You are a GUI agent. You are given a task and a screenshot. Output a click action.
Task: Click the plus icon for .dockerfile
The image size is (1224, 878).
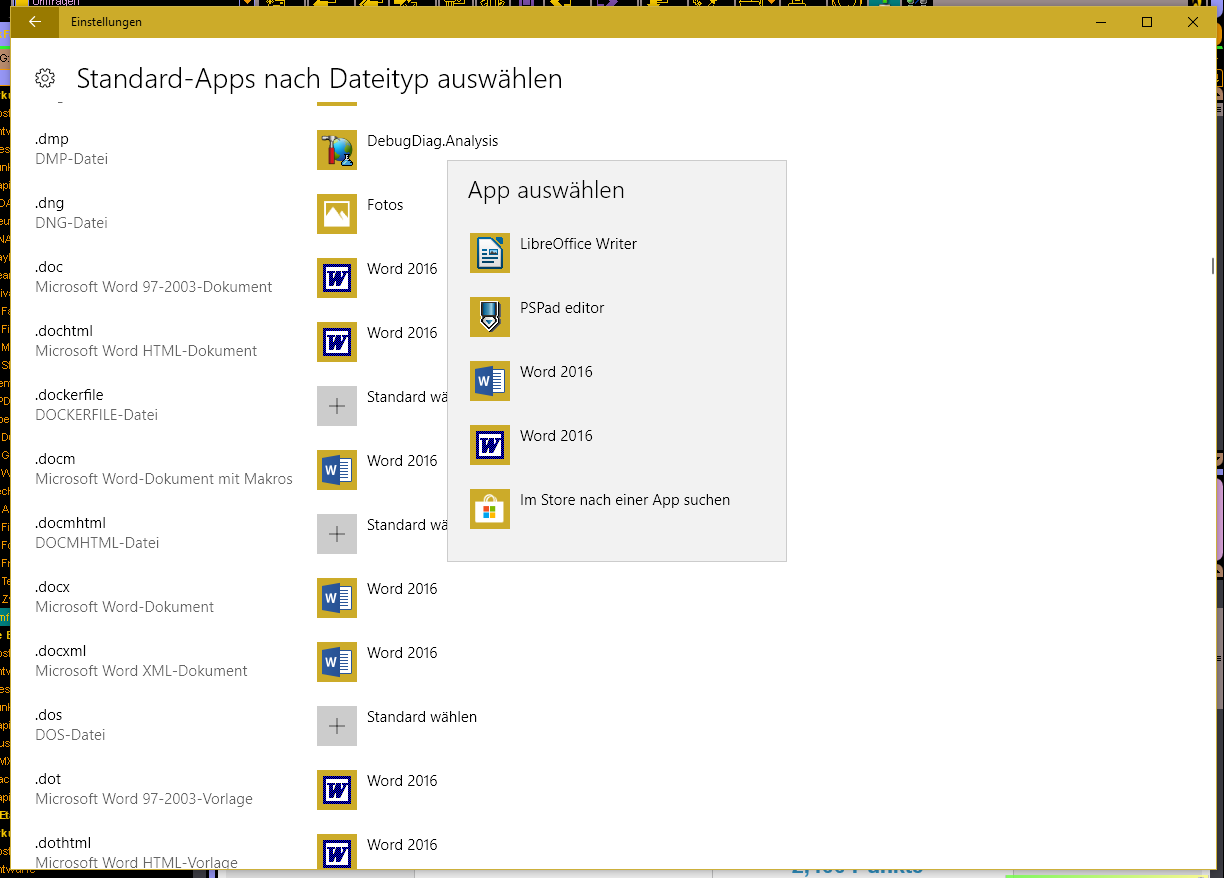point(337,405)
